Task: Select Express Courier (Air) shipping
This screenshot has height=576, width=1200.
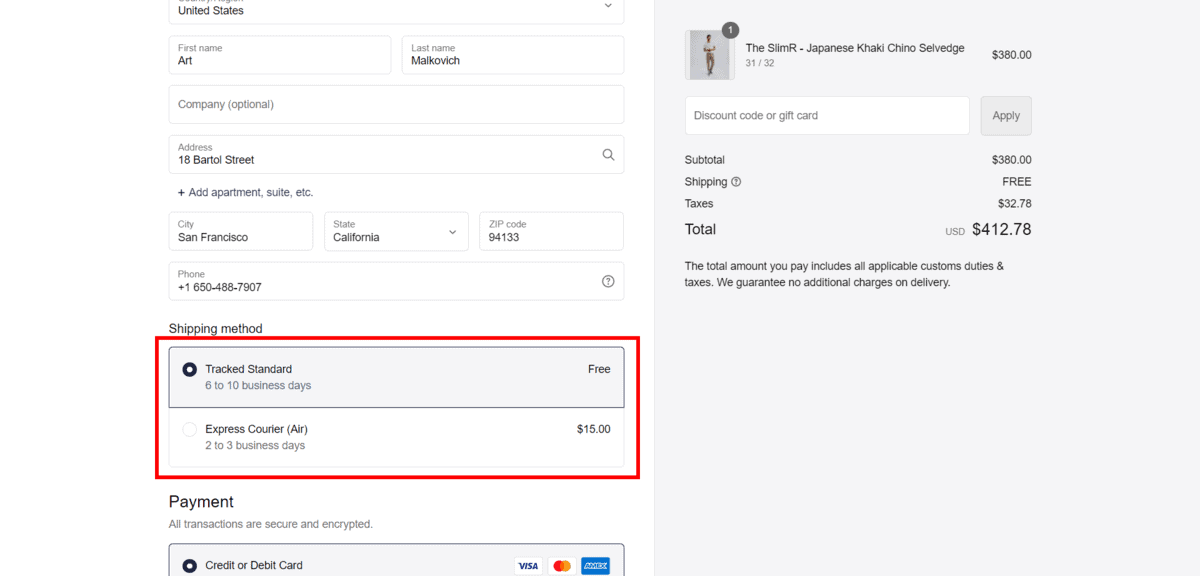Action: coord(190,429)
